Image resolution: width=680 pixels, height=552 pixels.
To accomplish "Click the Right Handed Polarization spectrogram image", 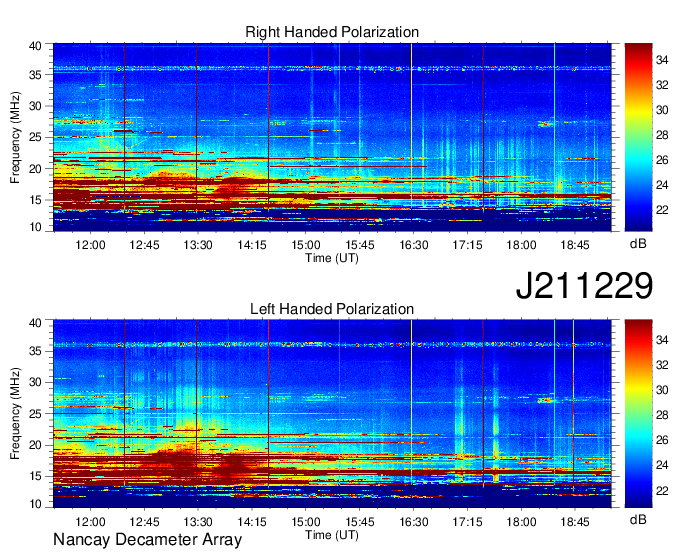I will coord(332,137).
